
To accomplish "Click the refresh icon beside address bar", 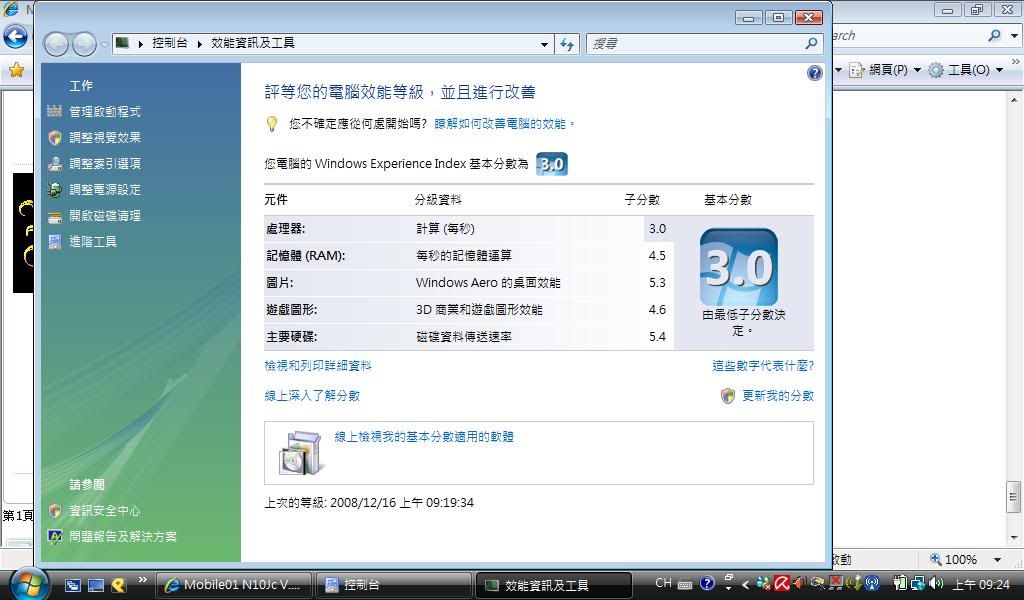I will (x=567, y=44).
